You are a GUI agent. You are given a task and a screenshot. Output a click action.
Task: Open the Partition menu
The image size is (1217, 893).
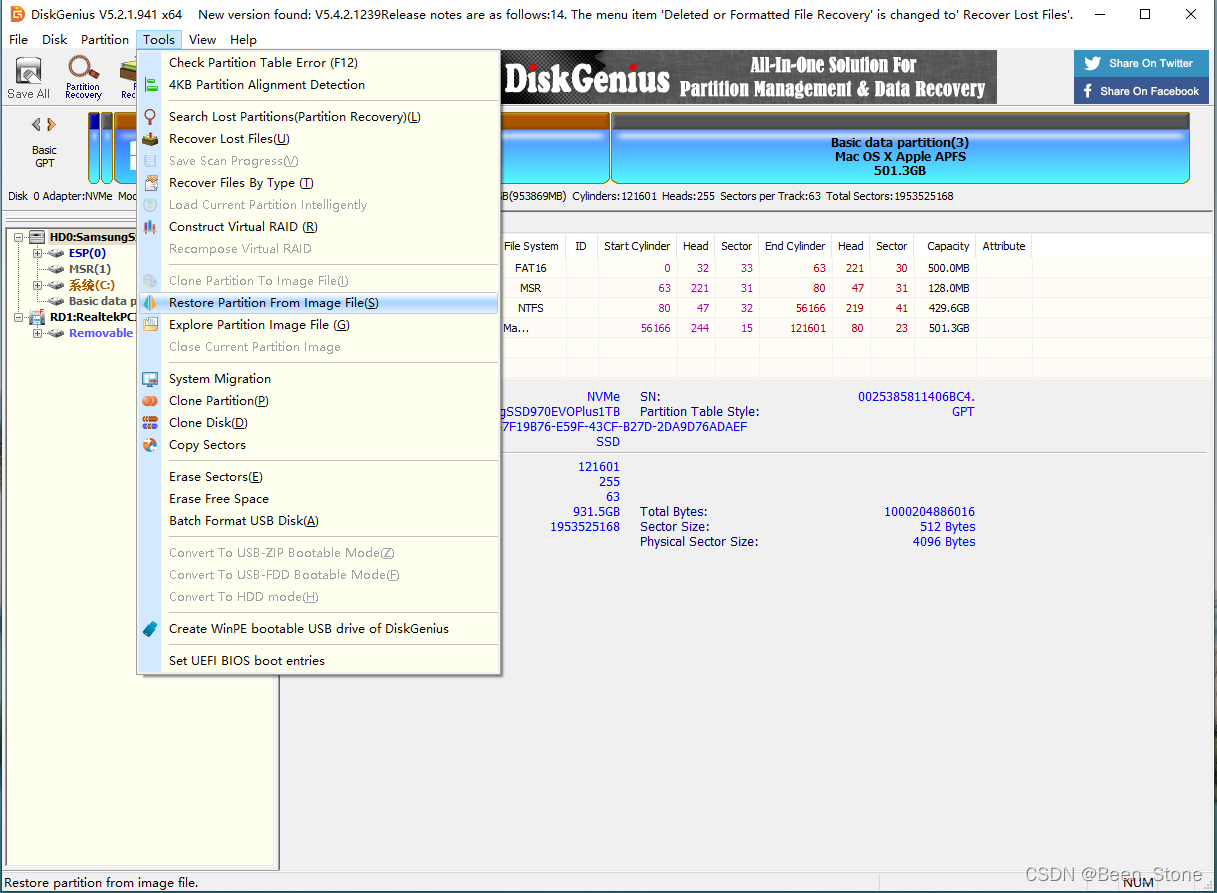[105, 40]
